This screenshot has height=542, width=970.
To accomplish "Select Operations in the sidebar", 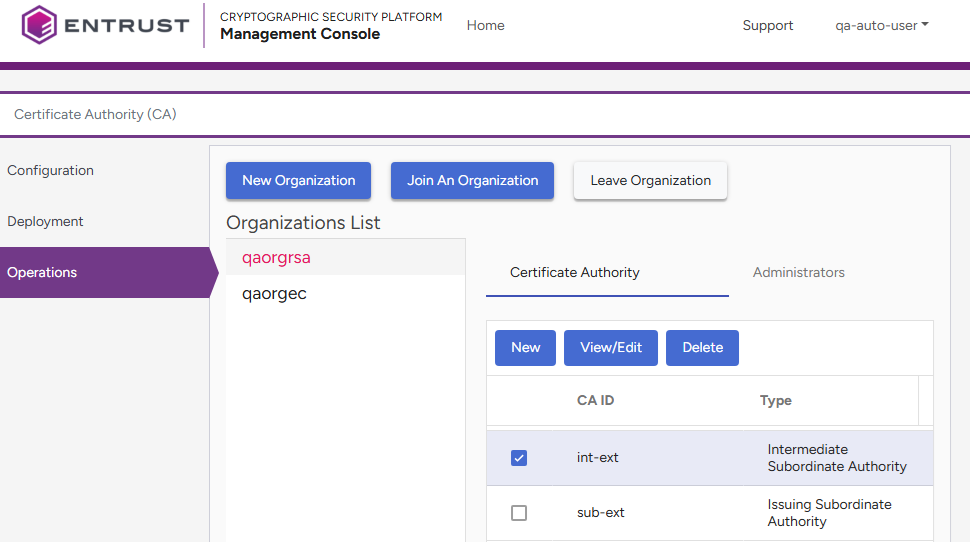I will (x=42, y=273).
